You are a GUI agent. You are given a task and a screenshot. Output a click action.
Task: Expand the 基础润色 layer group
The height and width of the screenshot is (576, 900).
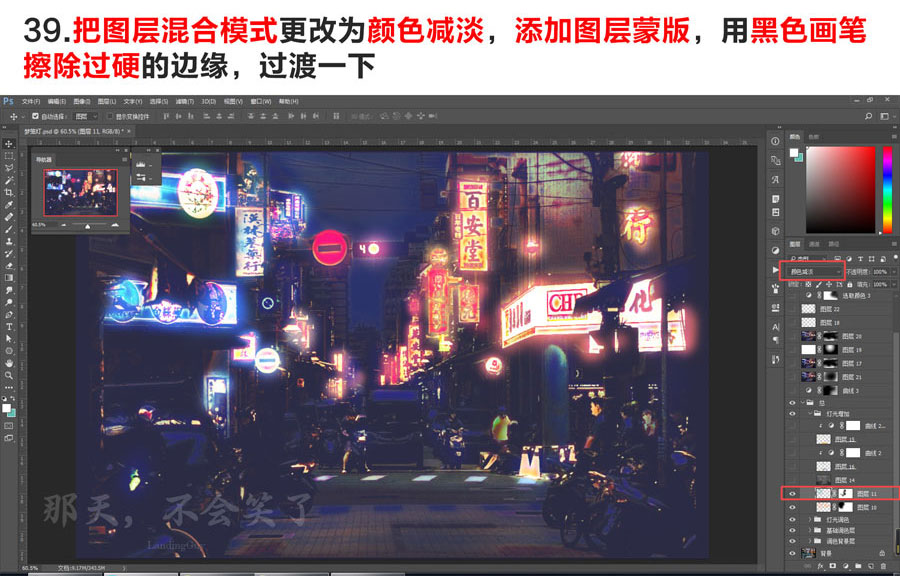tap(808, 528)
